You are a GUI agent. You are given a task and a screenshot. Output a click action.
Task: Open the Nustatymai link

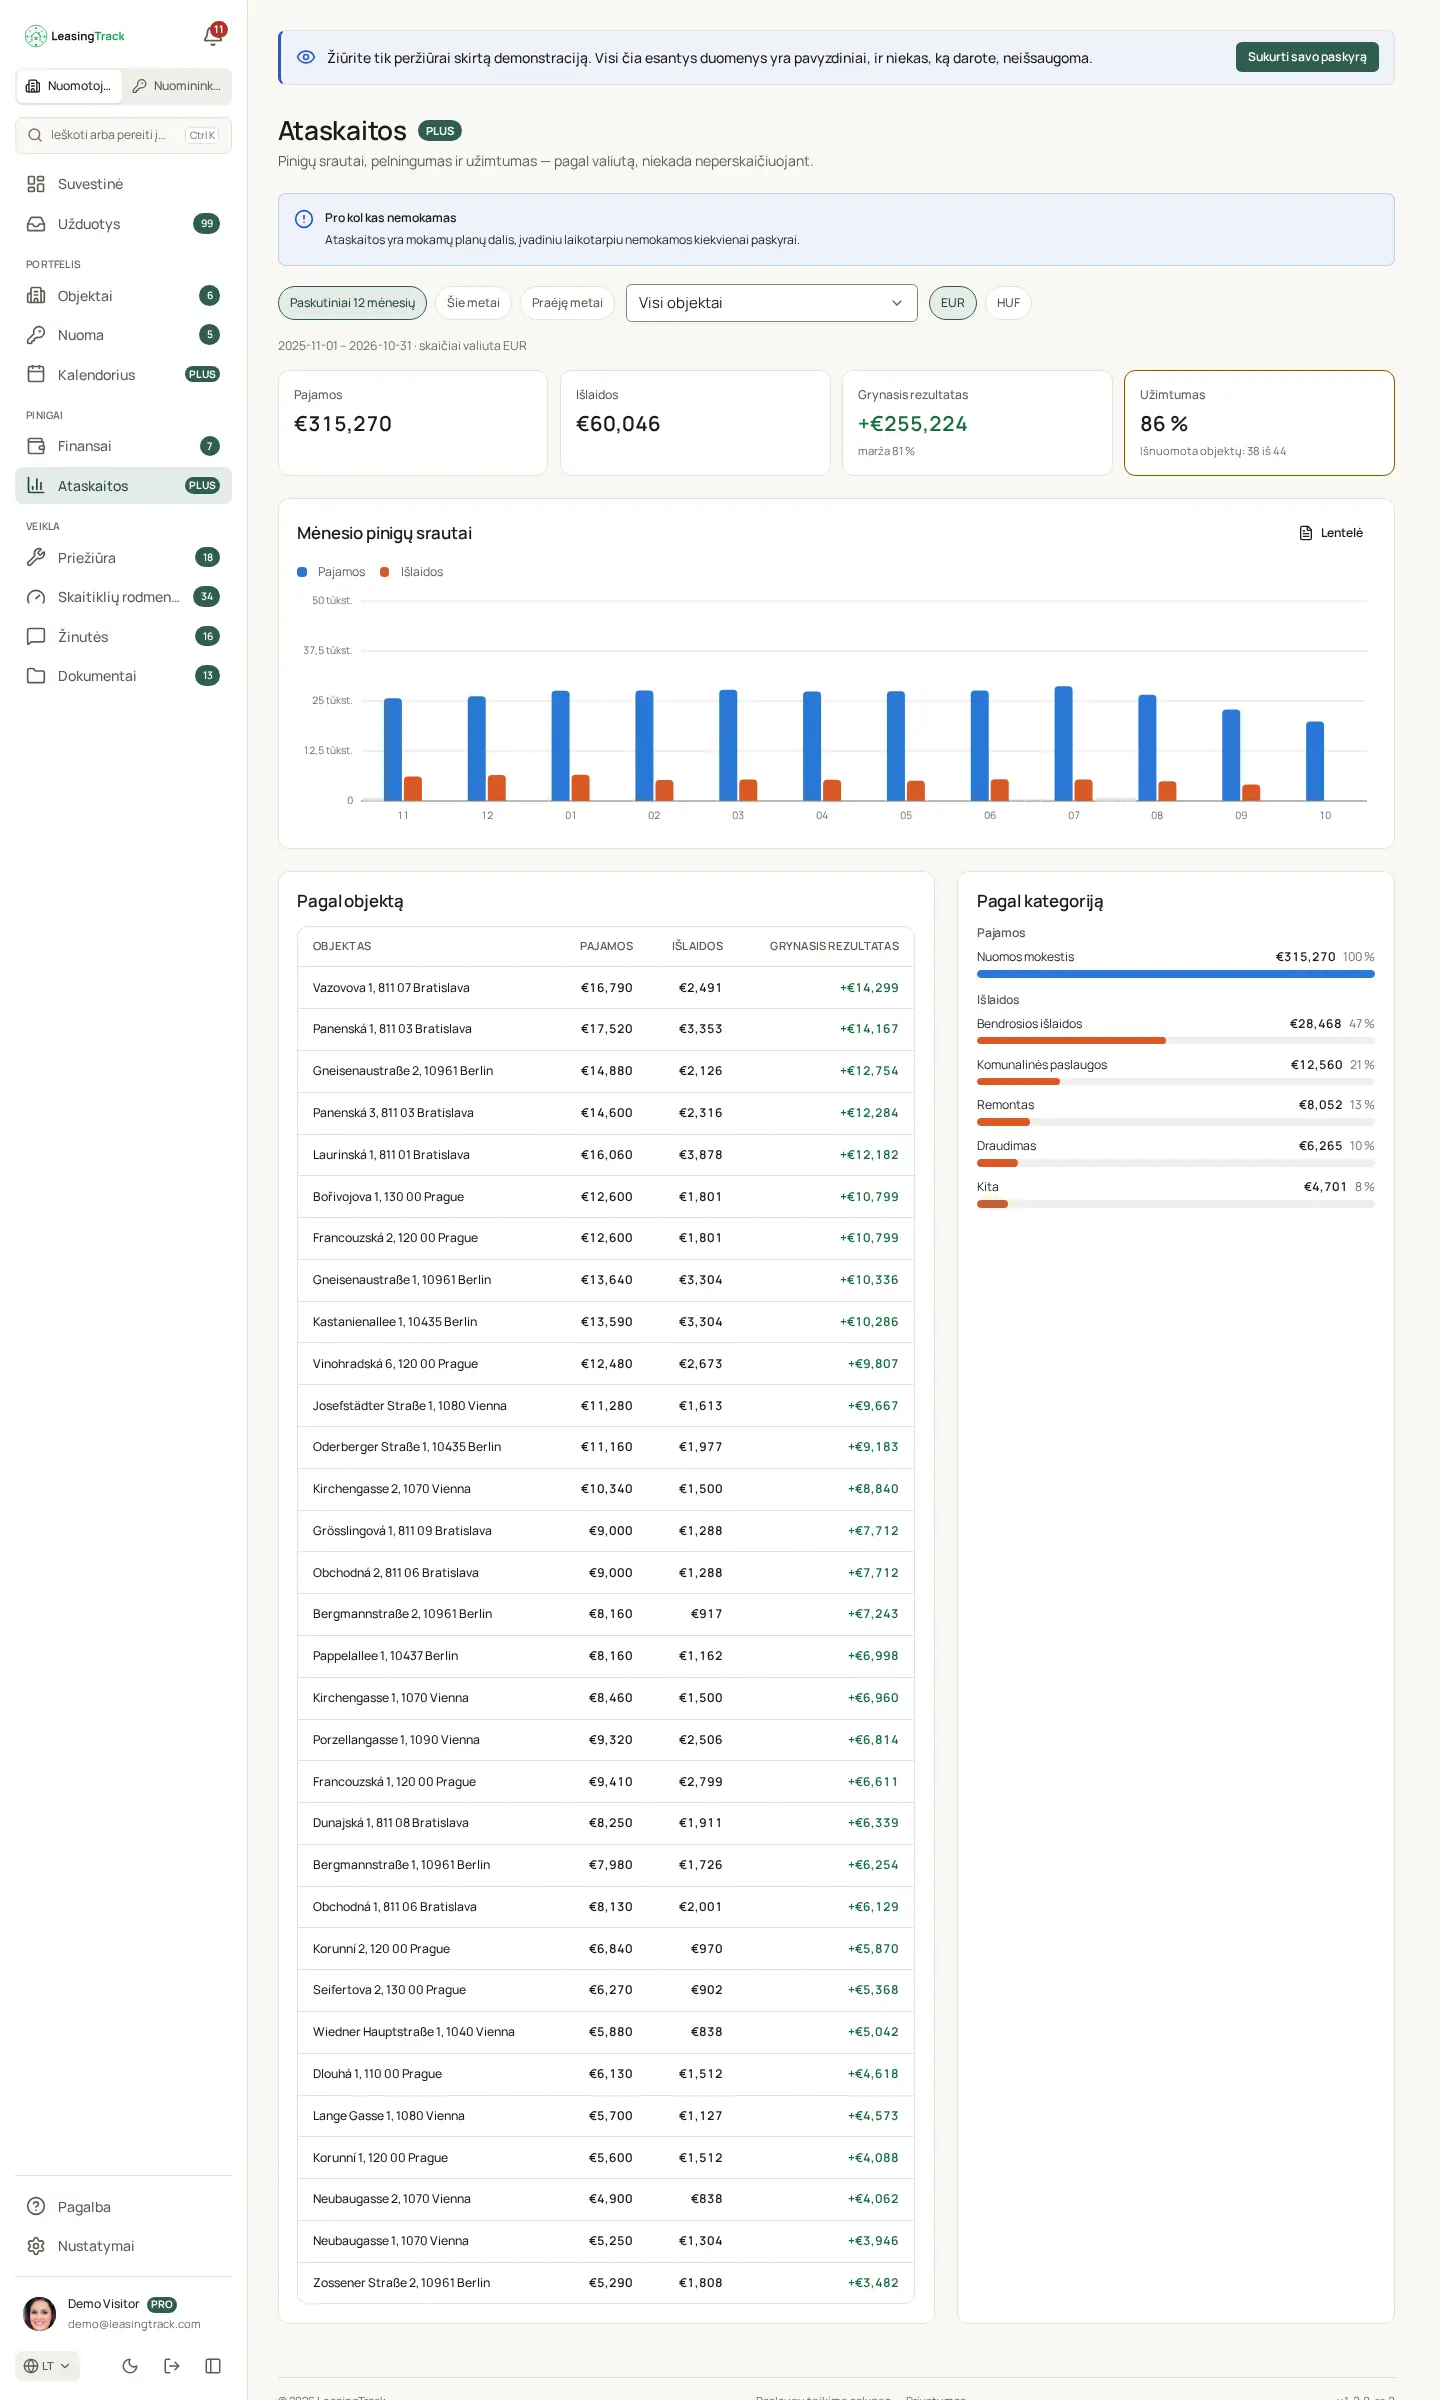click(123, 2246)
